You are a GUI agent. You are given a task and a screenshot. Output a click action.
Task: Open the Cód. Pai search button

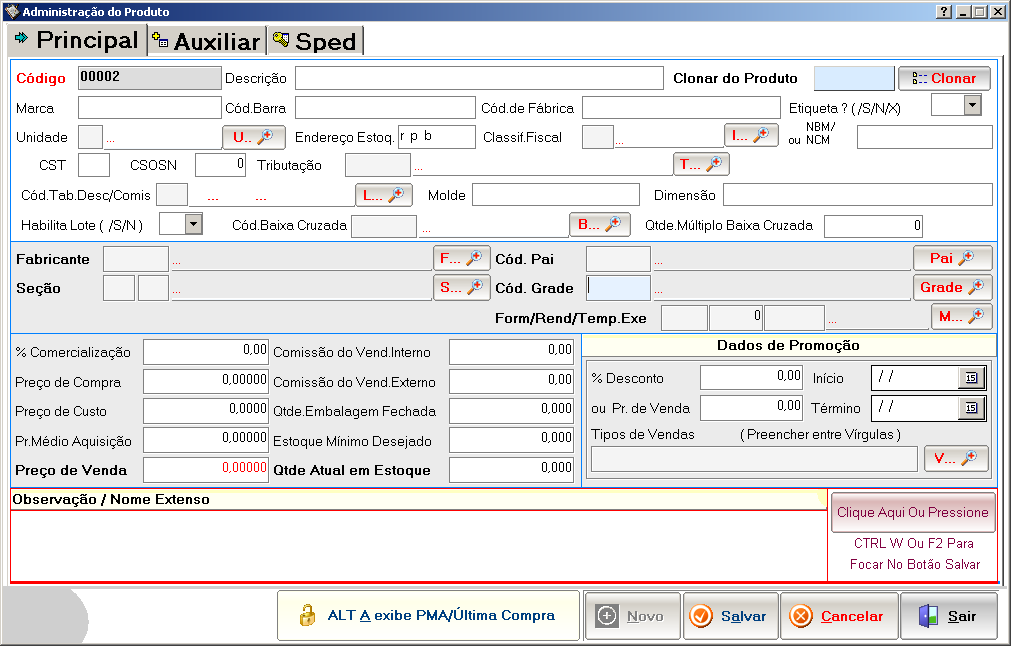coord(952,258)
